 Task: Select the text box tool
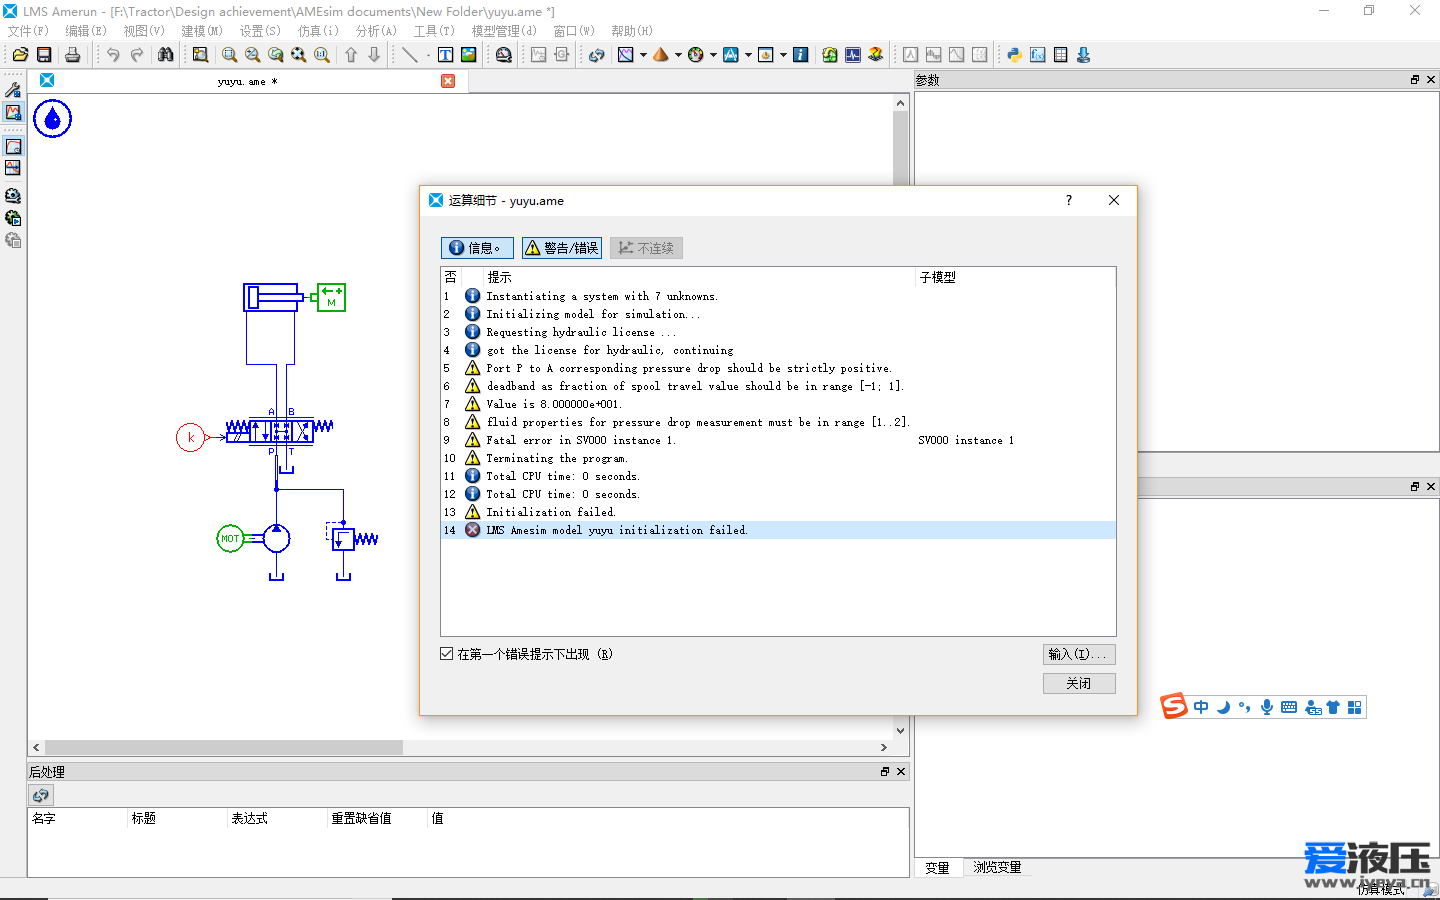click(445, 55)
